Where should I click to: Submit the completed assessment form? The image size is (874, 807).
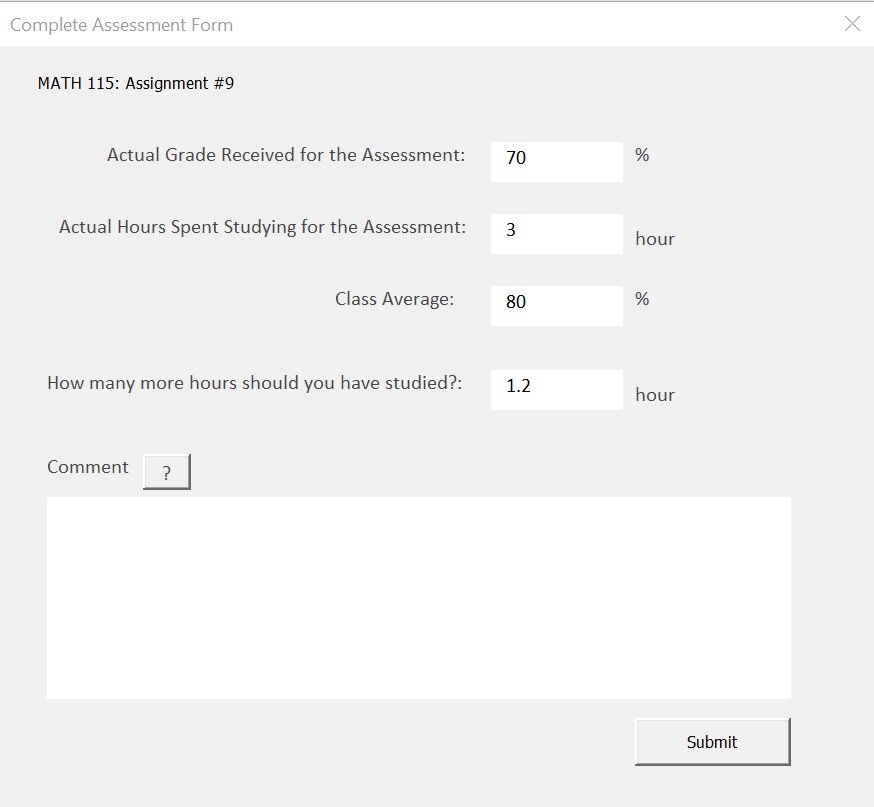tap(711, 741)
